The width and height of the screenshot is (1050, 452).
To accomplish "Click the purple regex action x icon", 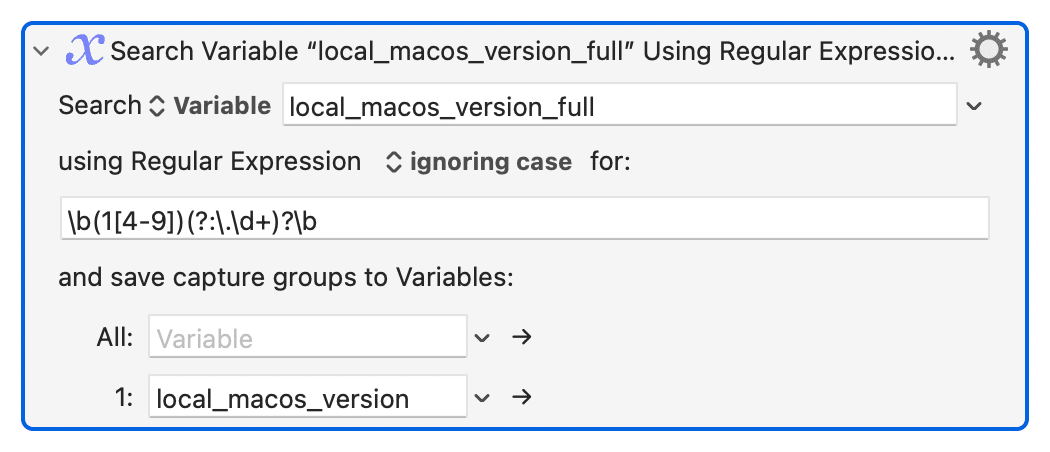I will pos(84,51).
